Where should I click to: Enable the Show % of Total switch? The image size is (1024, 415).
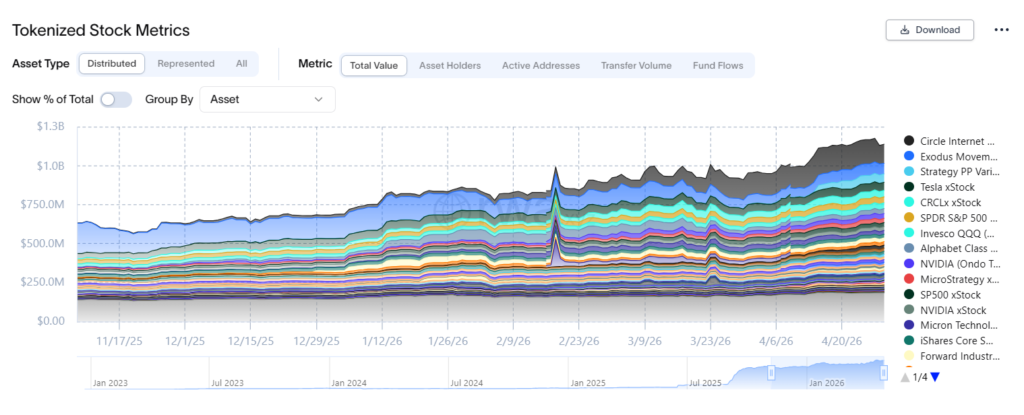click(x=116, y=99)
